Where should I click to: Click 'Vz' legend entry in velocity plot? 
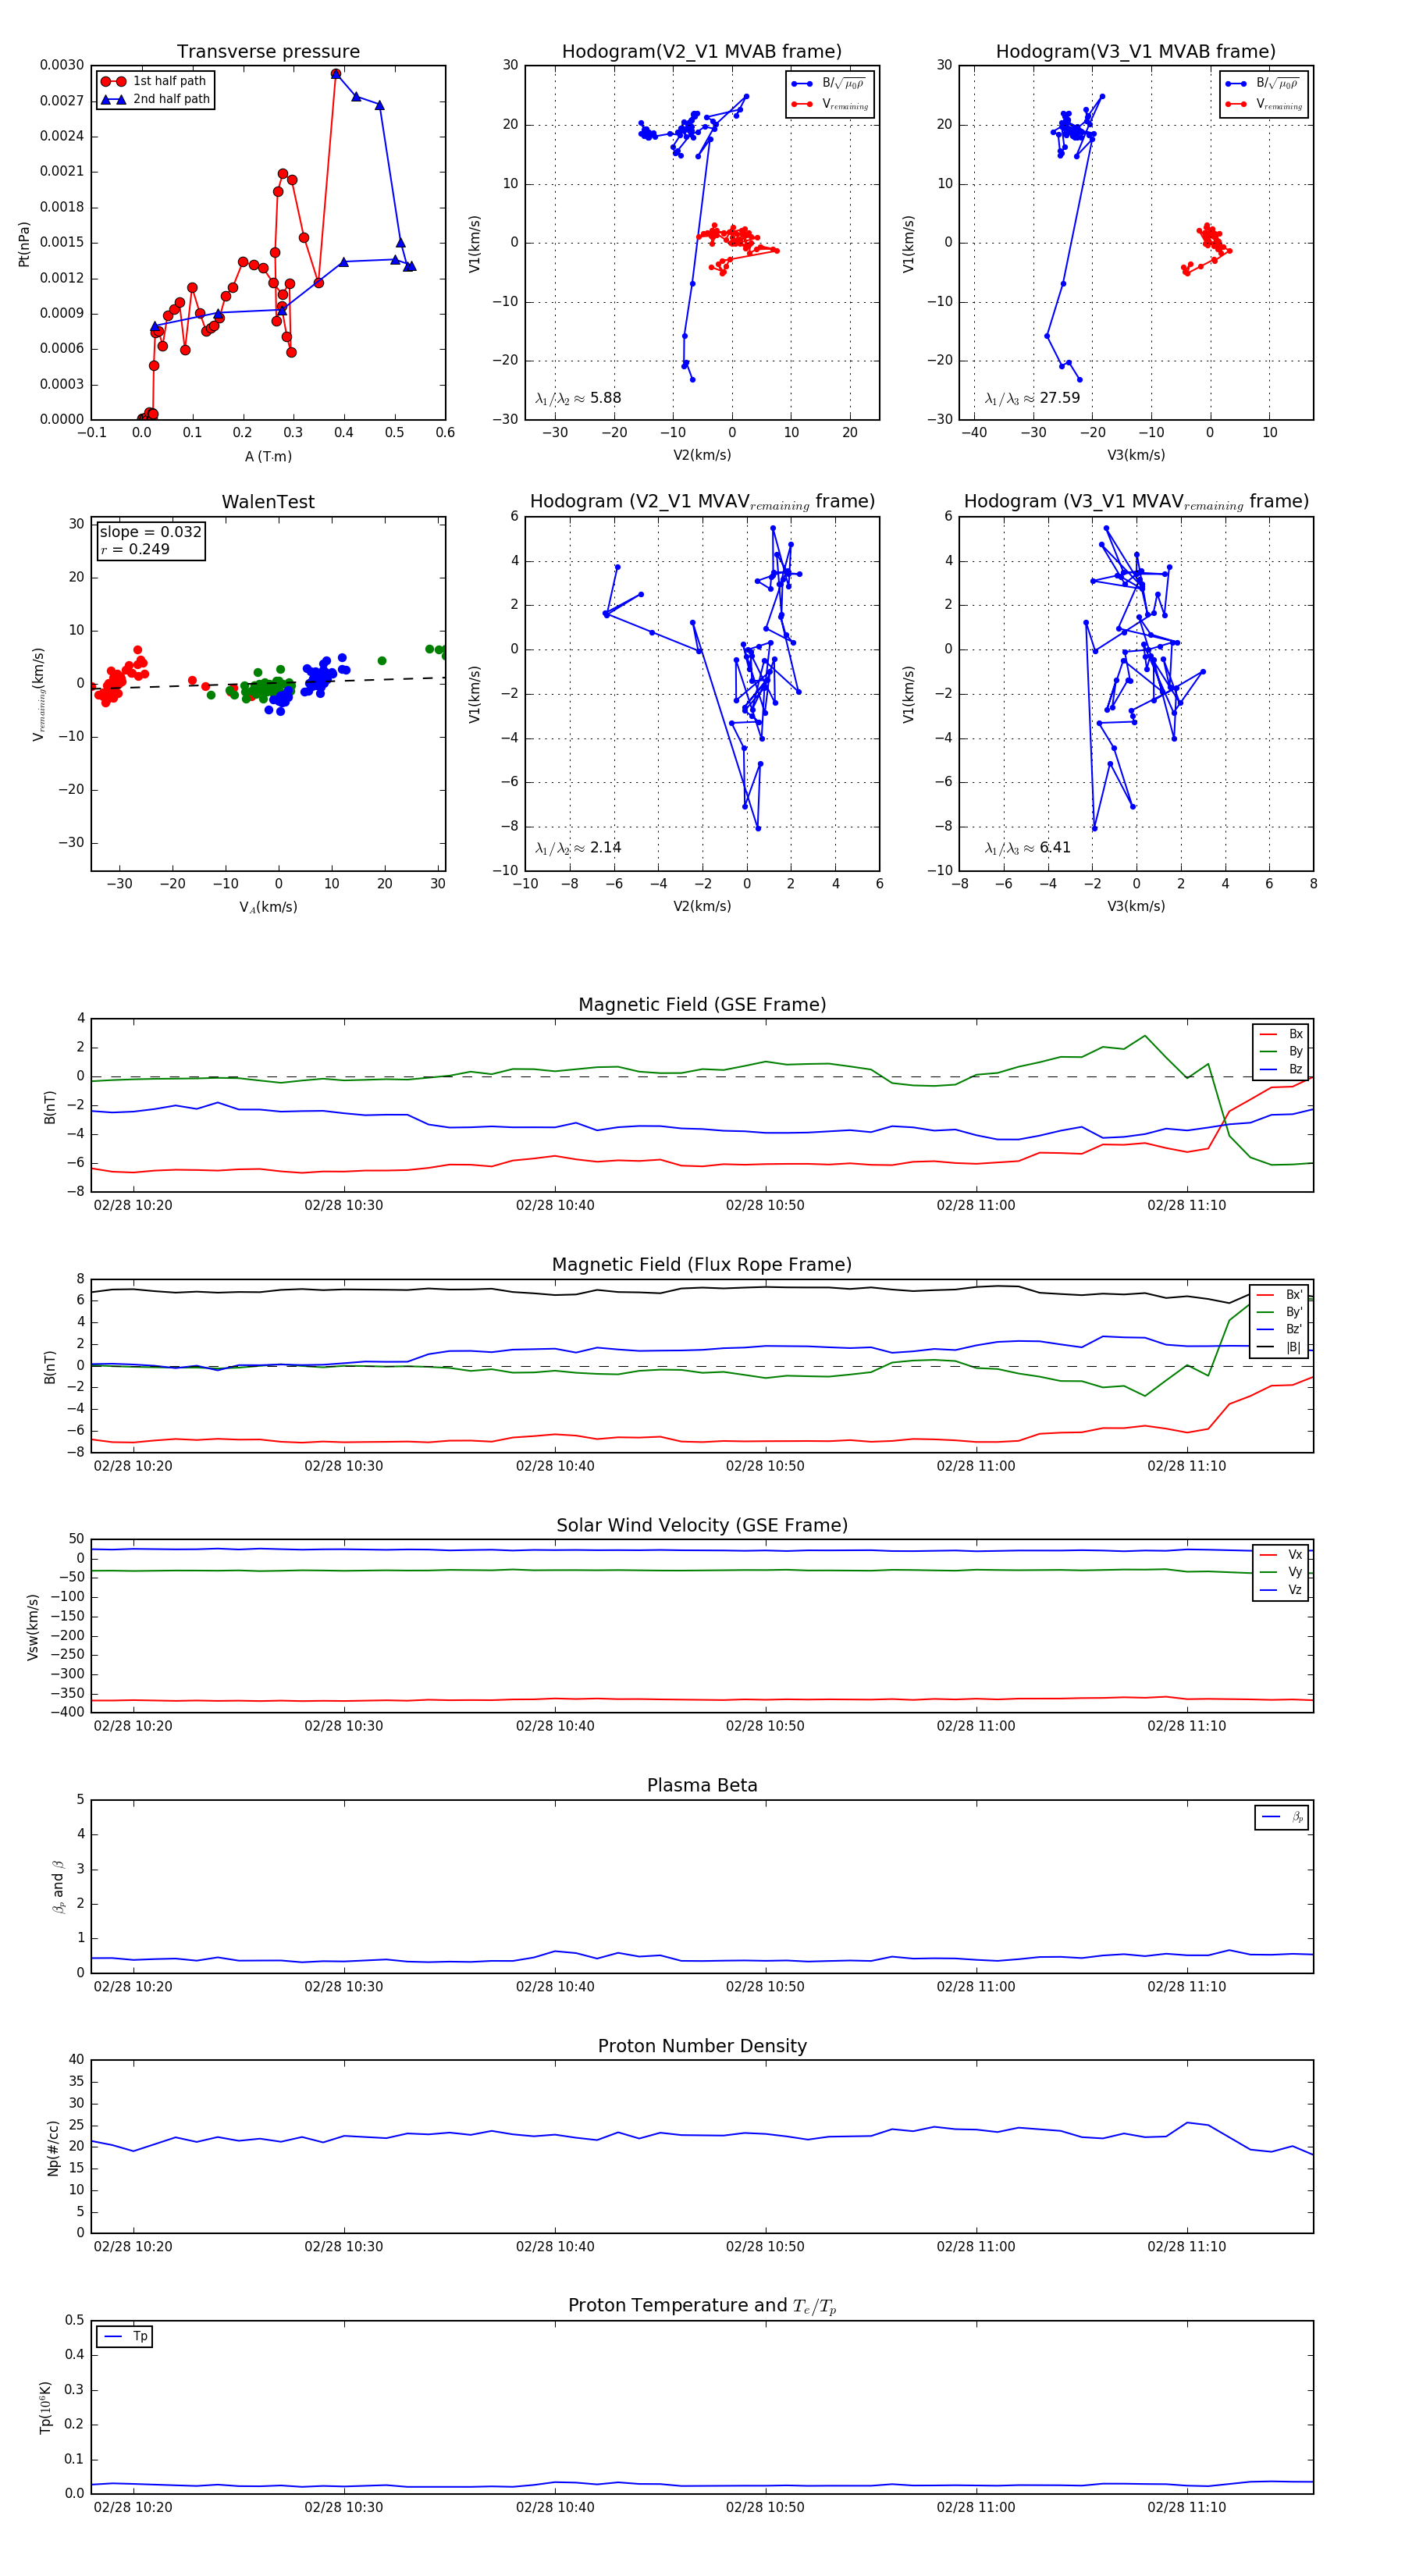1281,1590
